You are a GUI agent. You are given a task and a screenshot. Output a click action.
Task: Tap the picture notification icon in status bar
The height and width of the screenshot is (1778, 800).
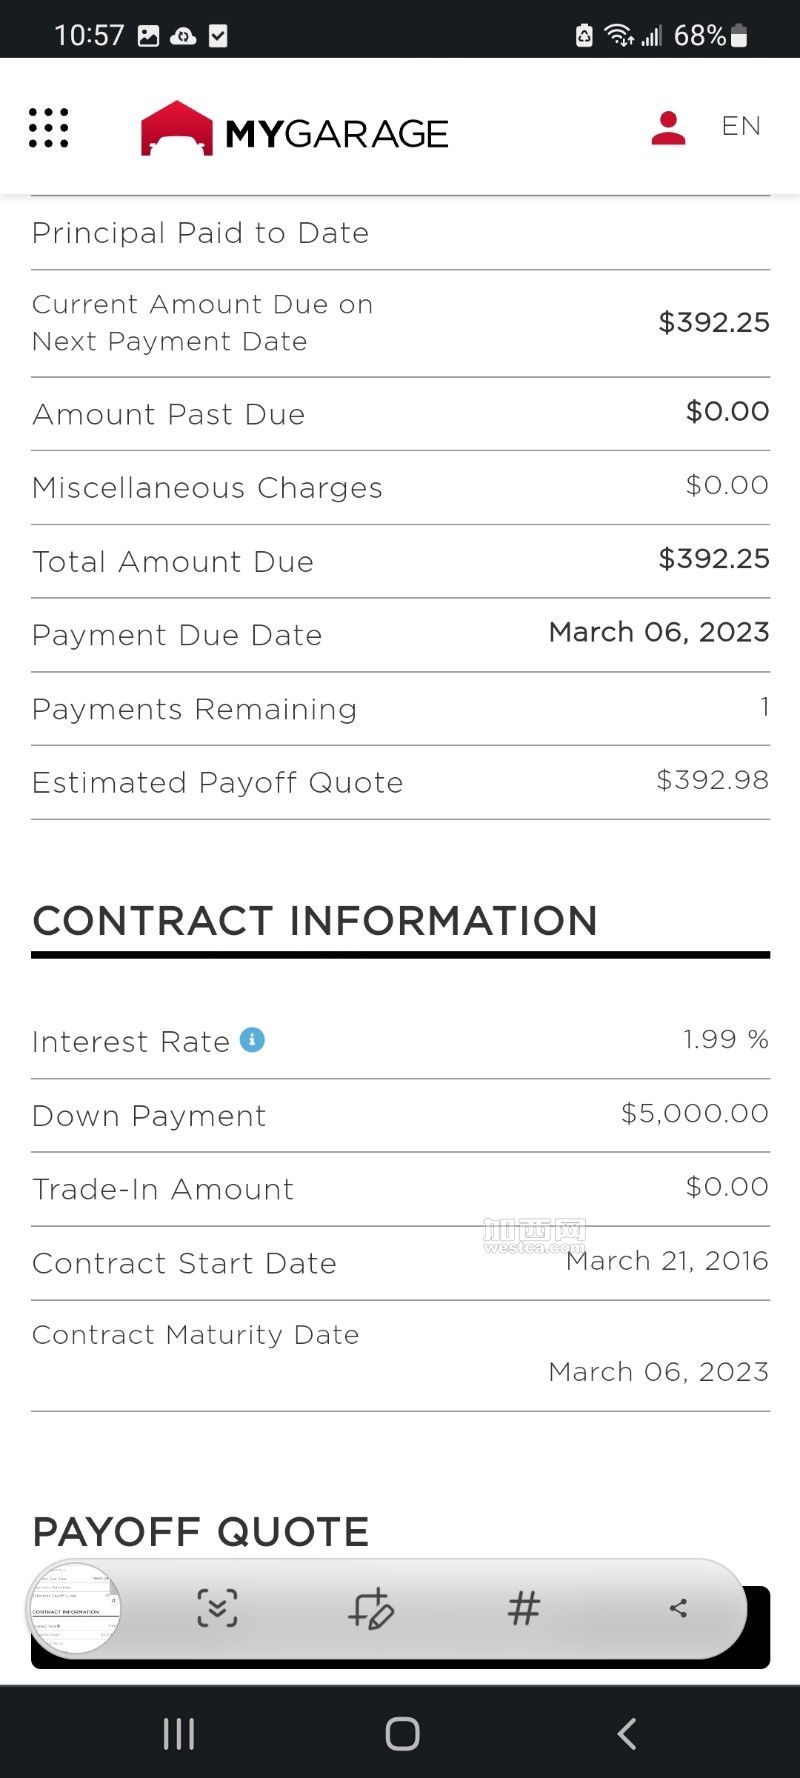click(x=149, y=36)
